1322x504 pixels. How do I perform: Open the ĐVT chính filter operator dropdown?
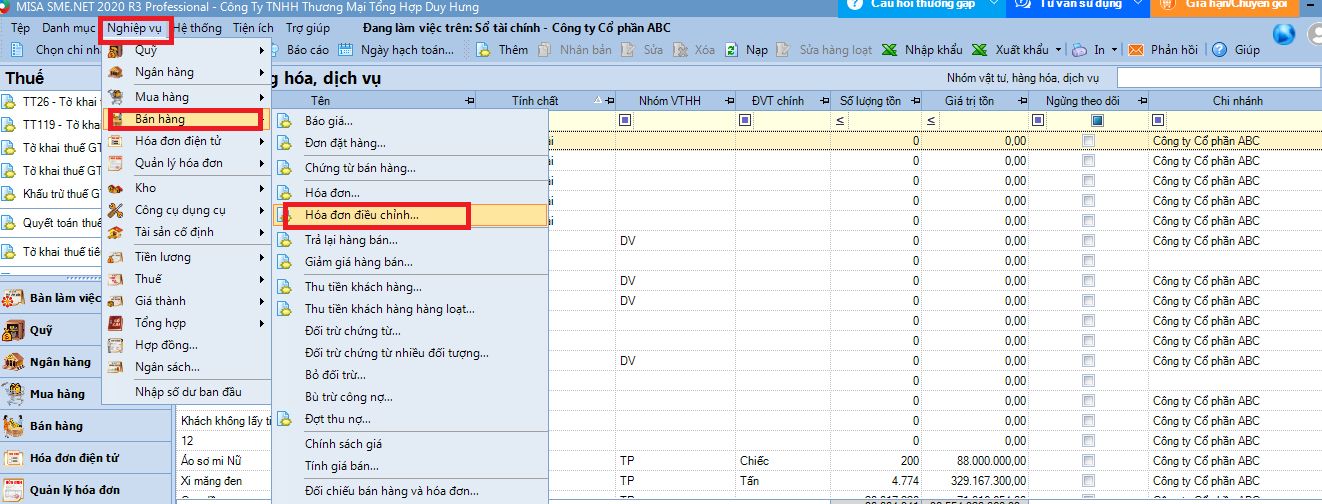click(745, 121)
